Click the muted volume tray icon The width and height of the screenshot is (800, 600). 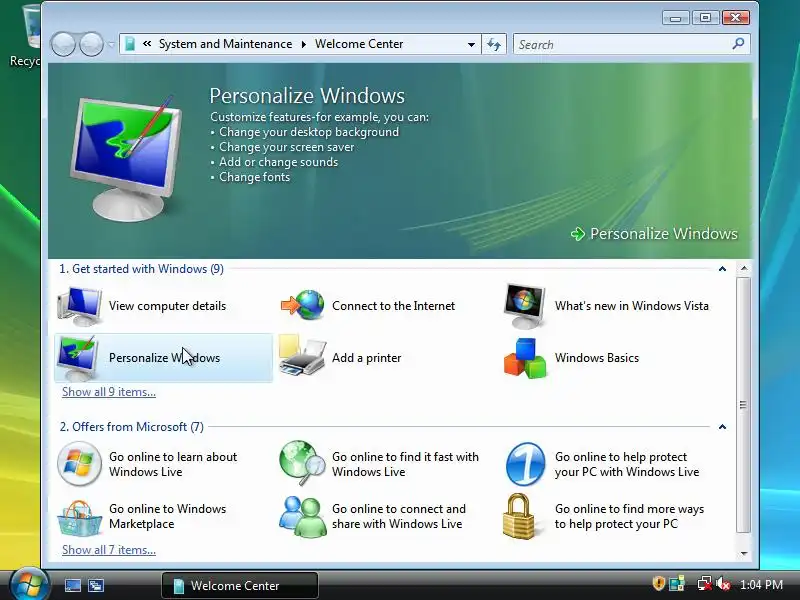coord(723,584)
